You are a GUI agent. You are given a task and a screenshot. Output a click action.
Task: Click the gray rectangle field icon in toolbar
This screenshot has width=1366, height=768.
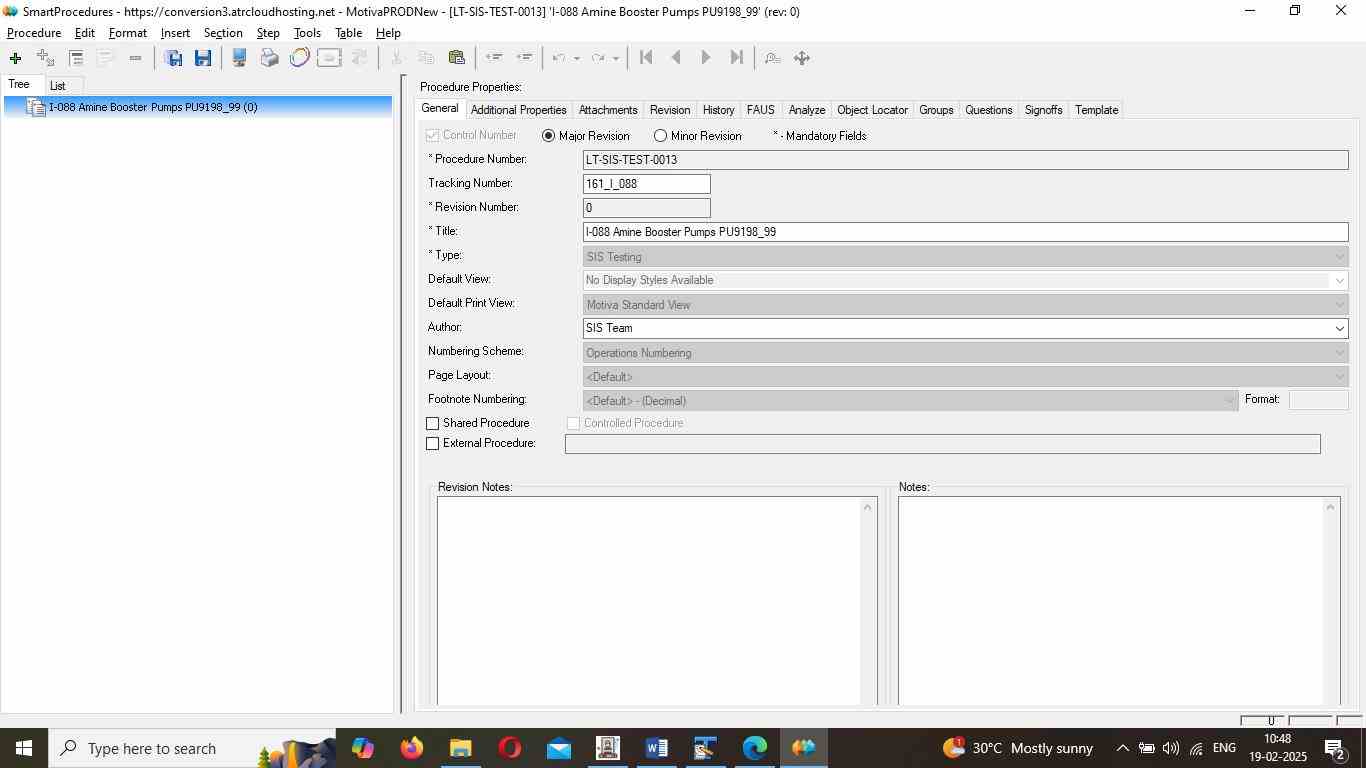(329, 58)
